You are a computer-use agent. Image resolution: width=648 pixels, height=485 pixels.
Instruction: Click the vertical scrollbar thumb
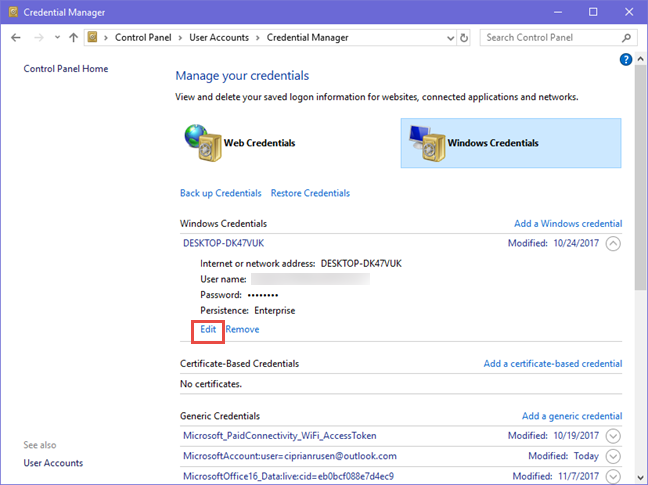tap(641, 178)
